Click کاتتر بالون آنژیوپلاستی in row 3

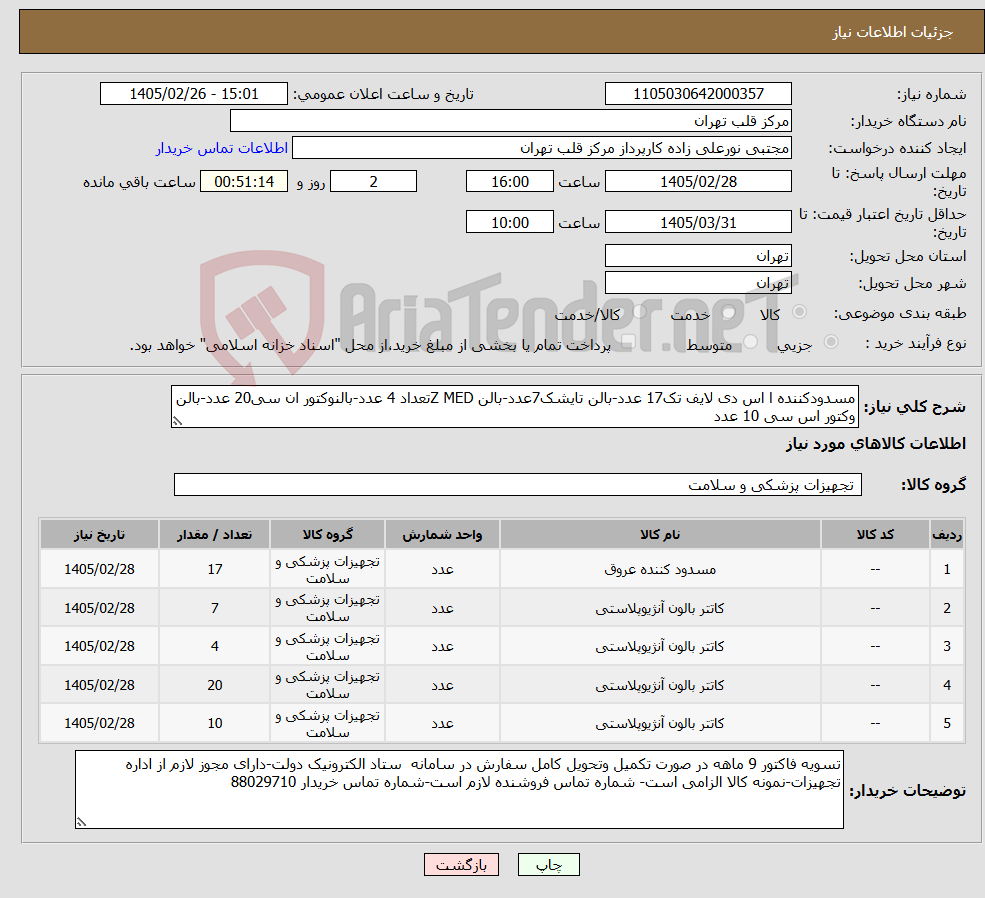click(x=660, y=646)
